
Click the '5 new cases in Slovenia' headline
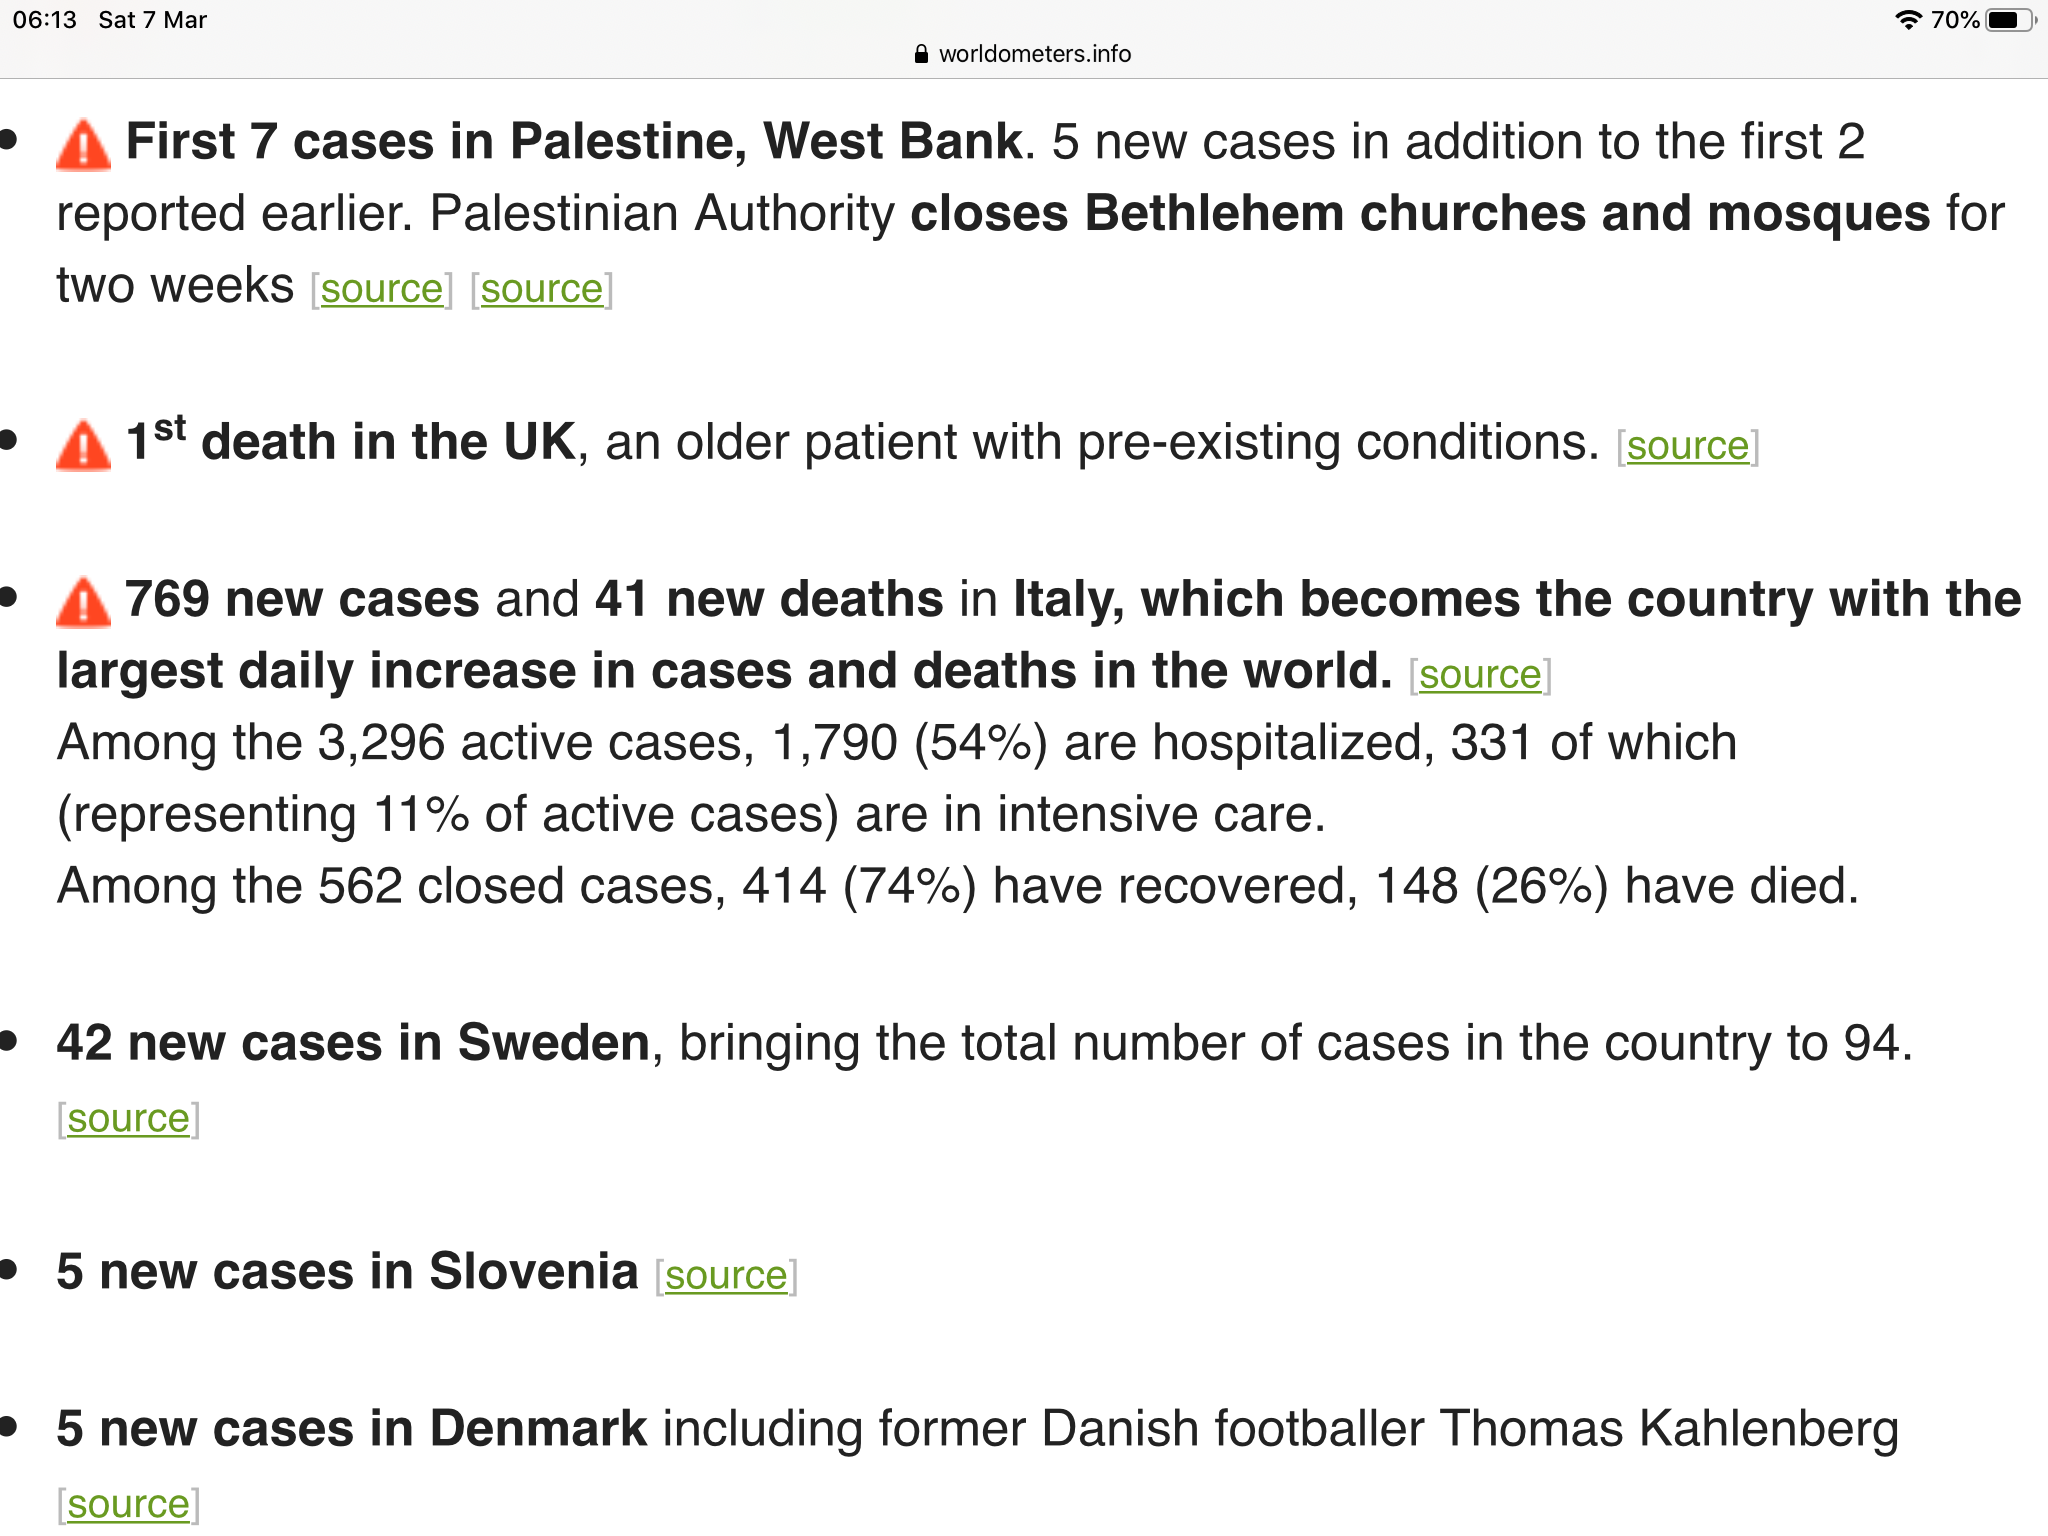[x=347, y=1272]
